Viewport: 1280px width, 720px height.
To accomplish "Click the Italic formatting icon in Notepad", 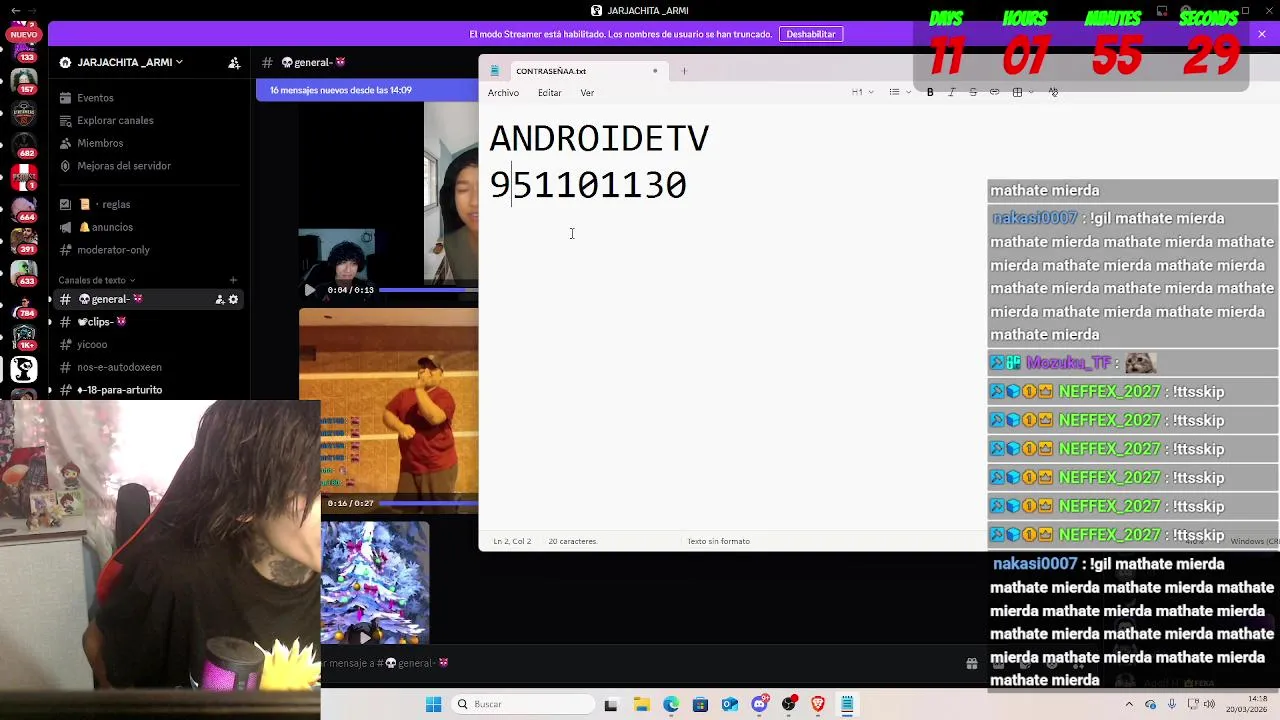I will tap(951, 92).
